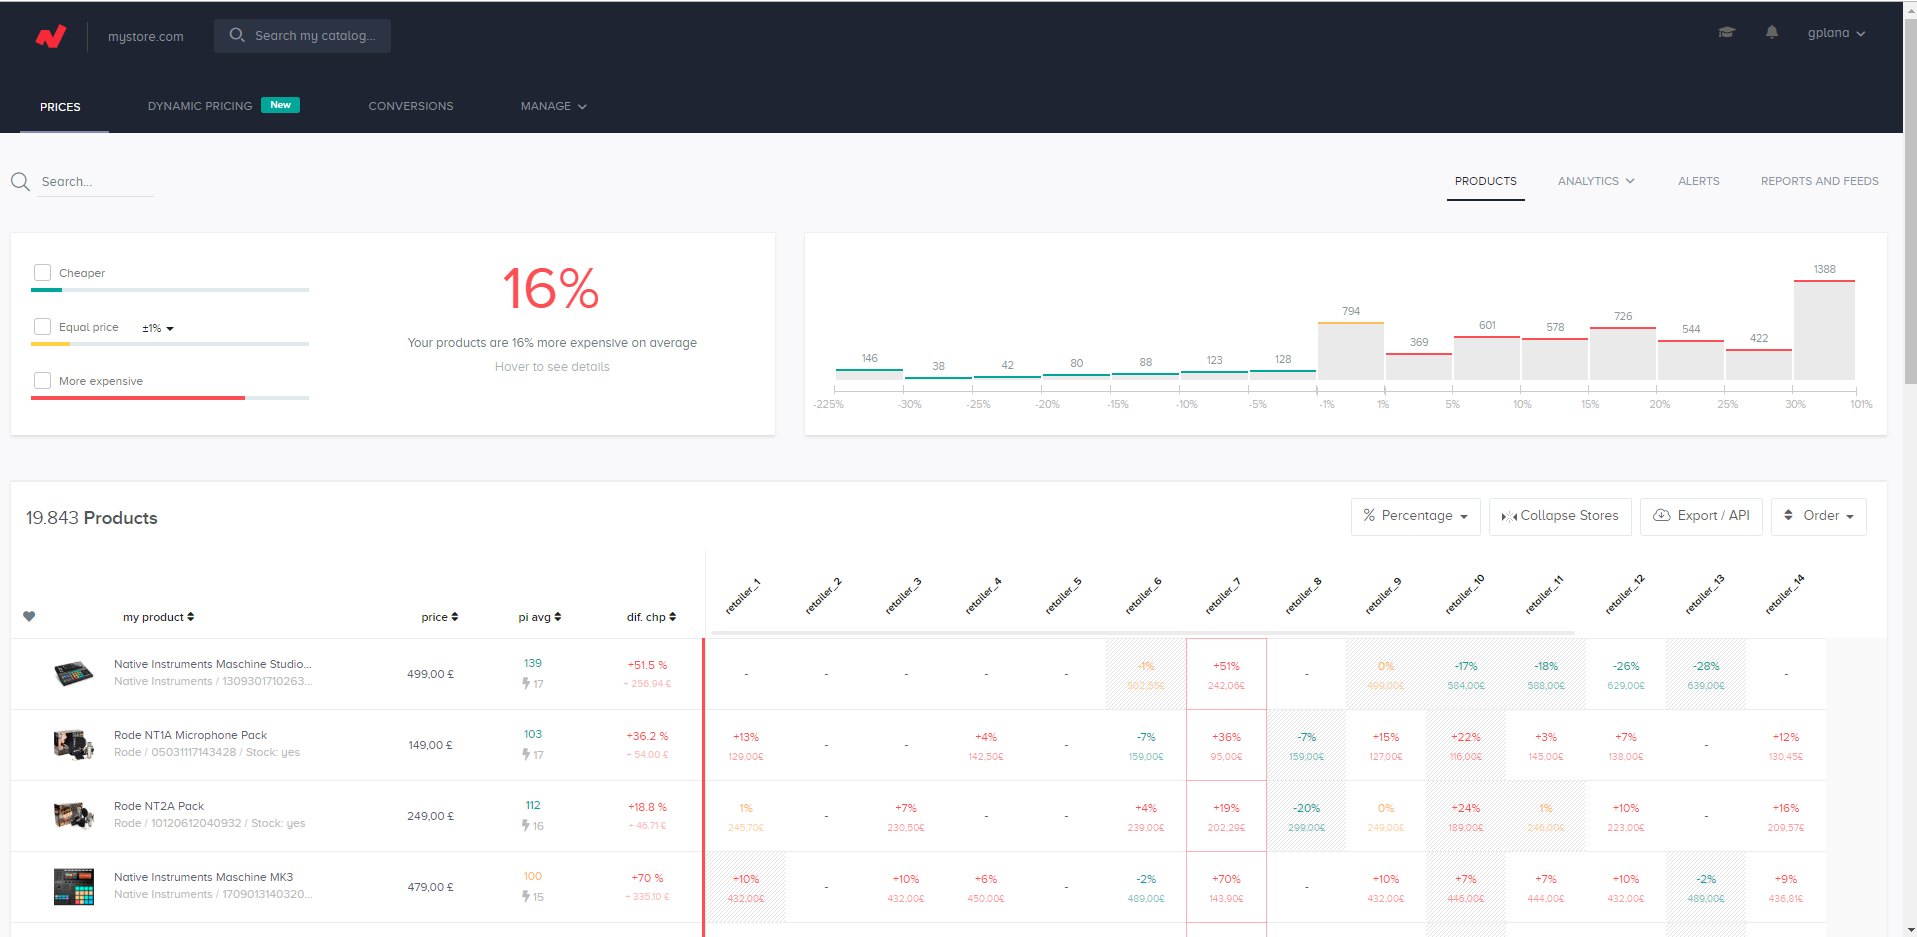Image resolution: width=1917 pixels, height=937 pixels.
Task: Click the 794 histogram bar
Action: [1351, 351]
